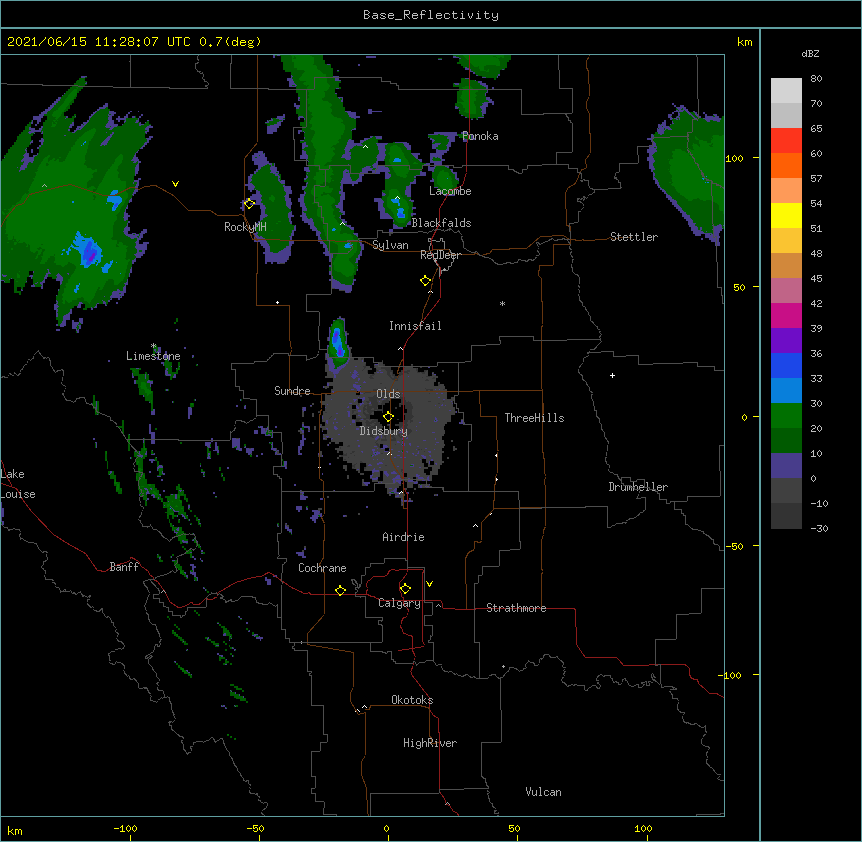Click the HighRiver label
862x842 pixels.
430,743
